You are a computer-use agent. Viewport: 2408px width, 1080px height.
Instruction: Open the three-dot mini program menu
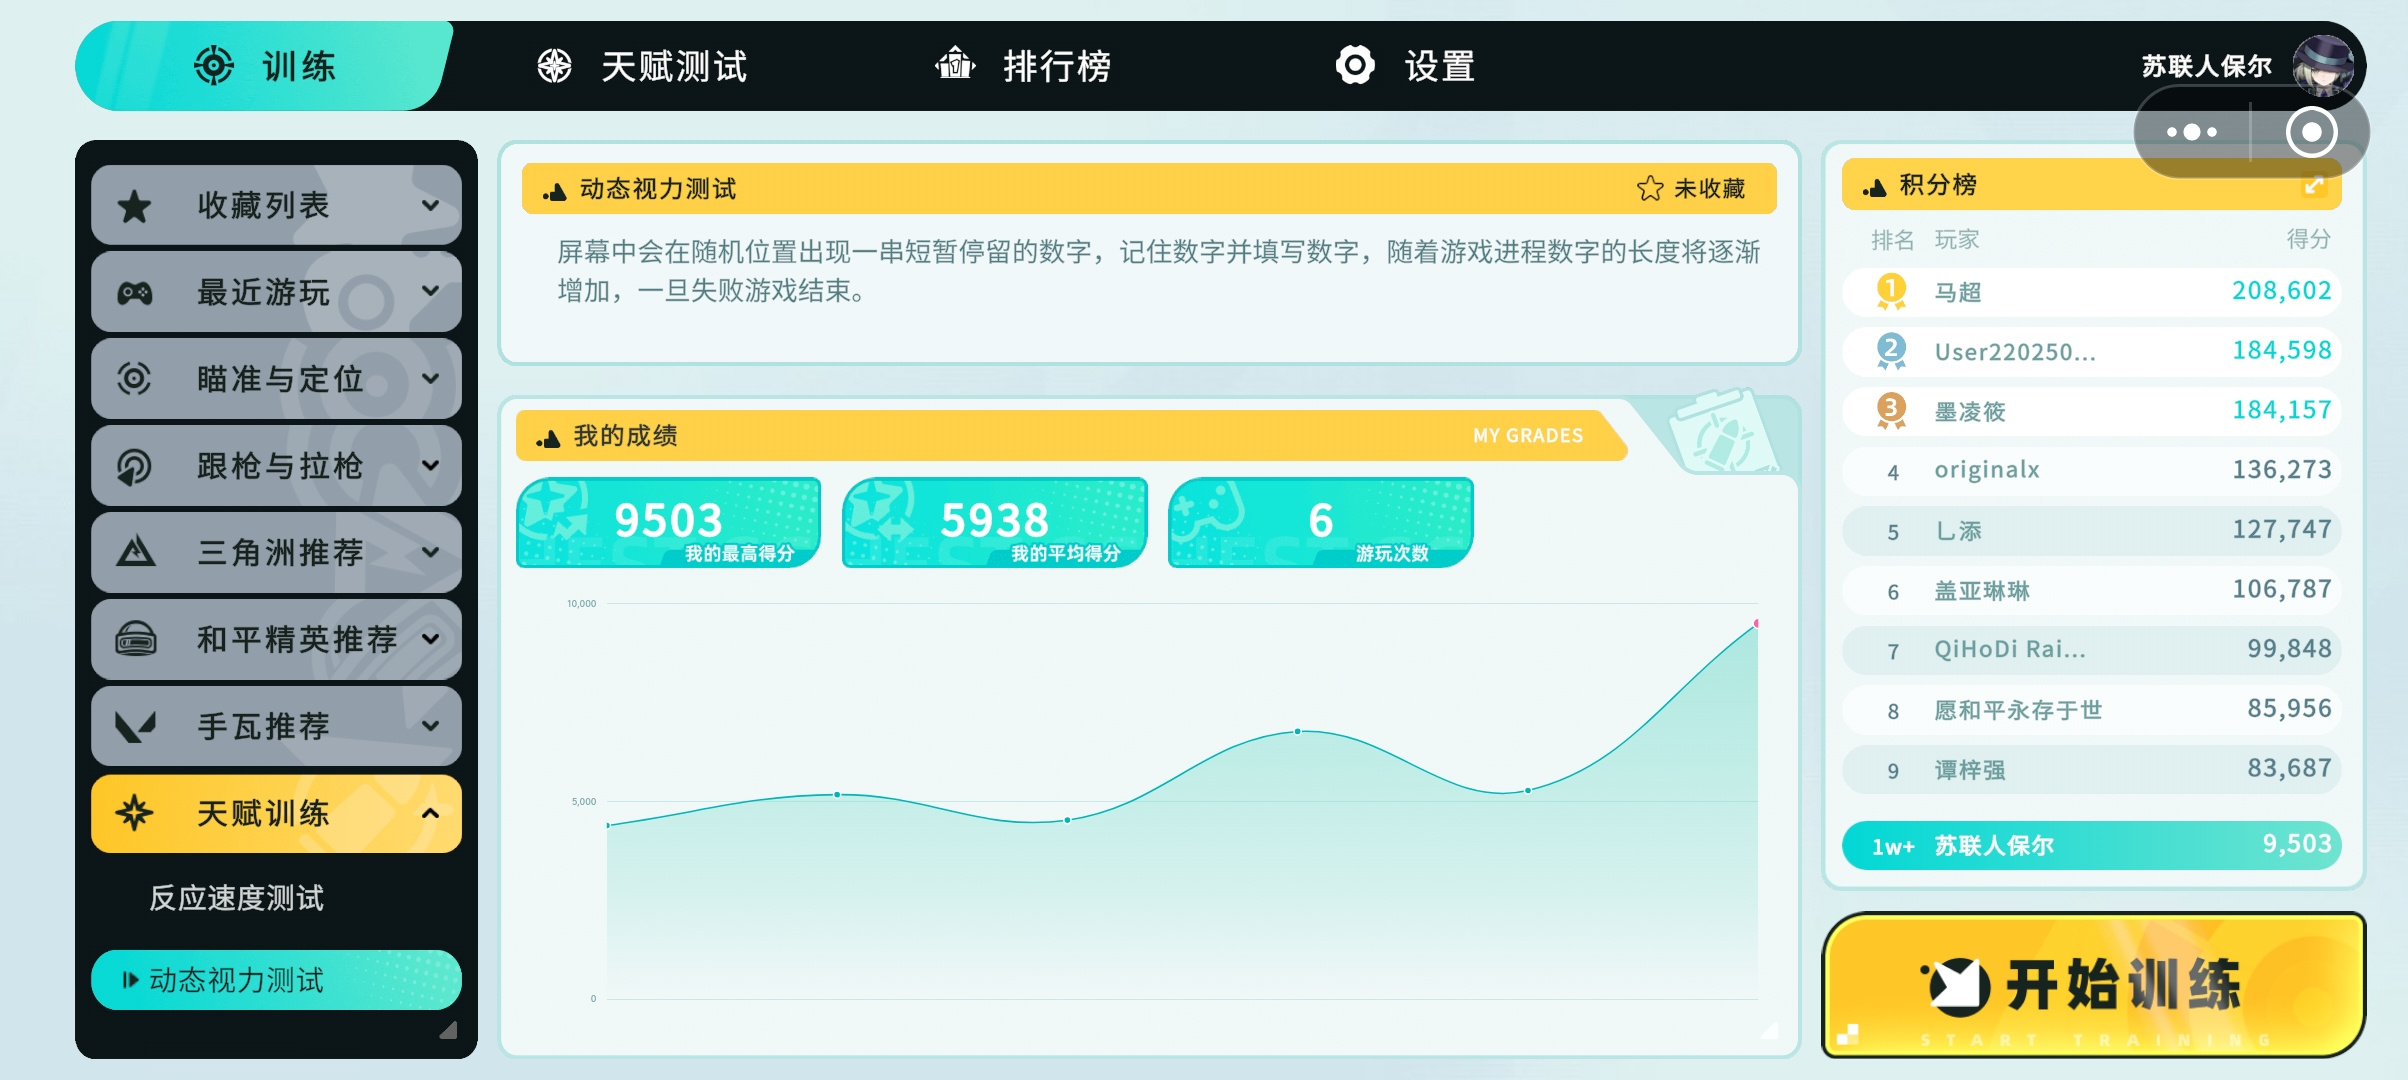(x=2192, y=132)
